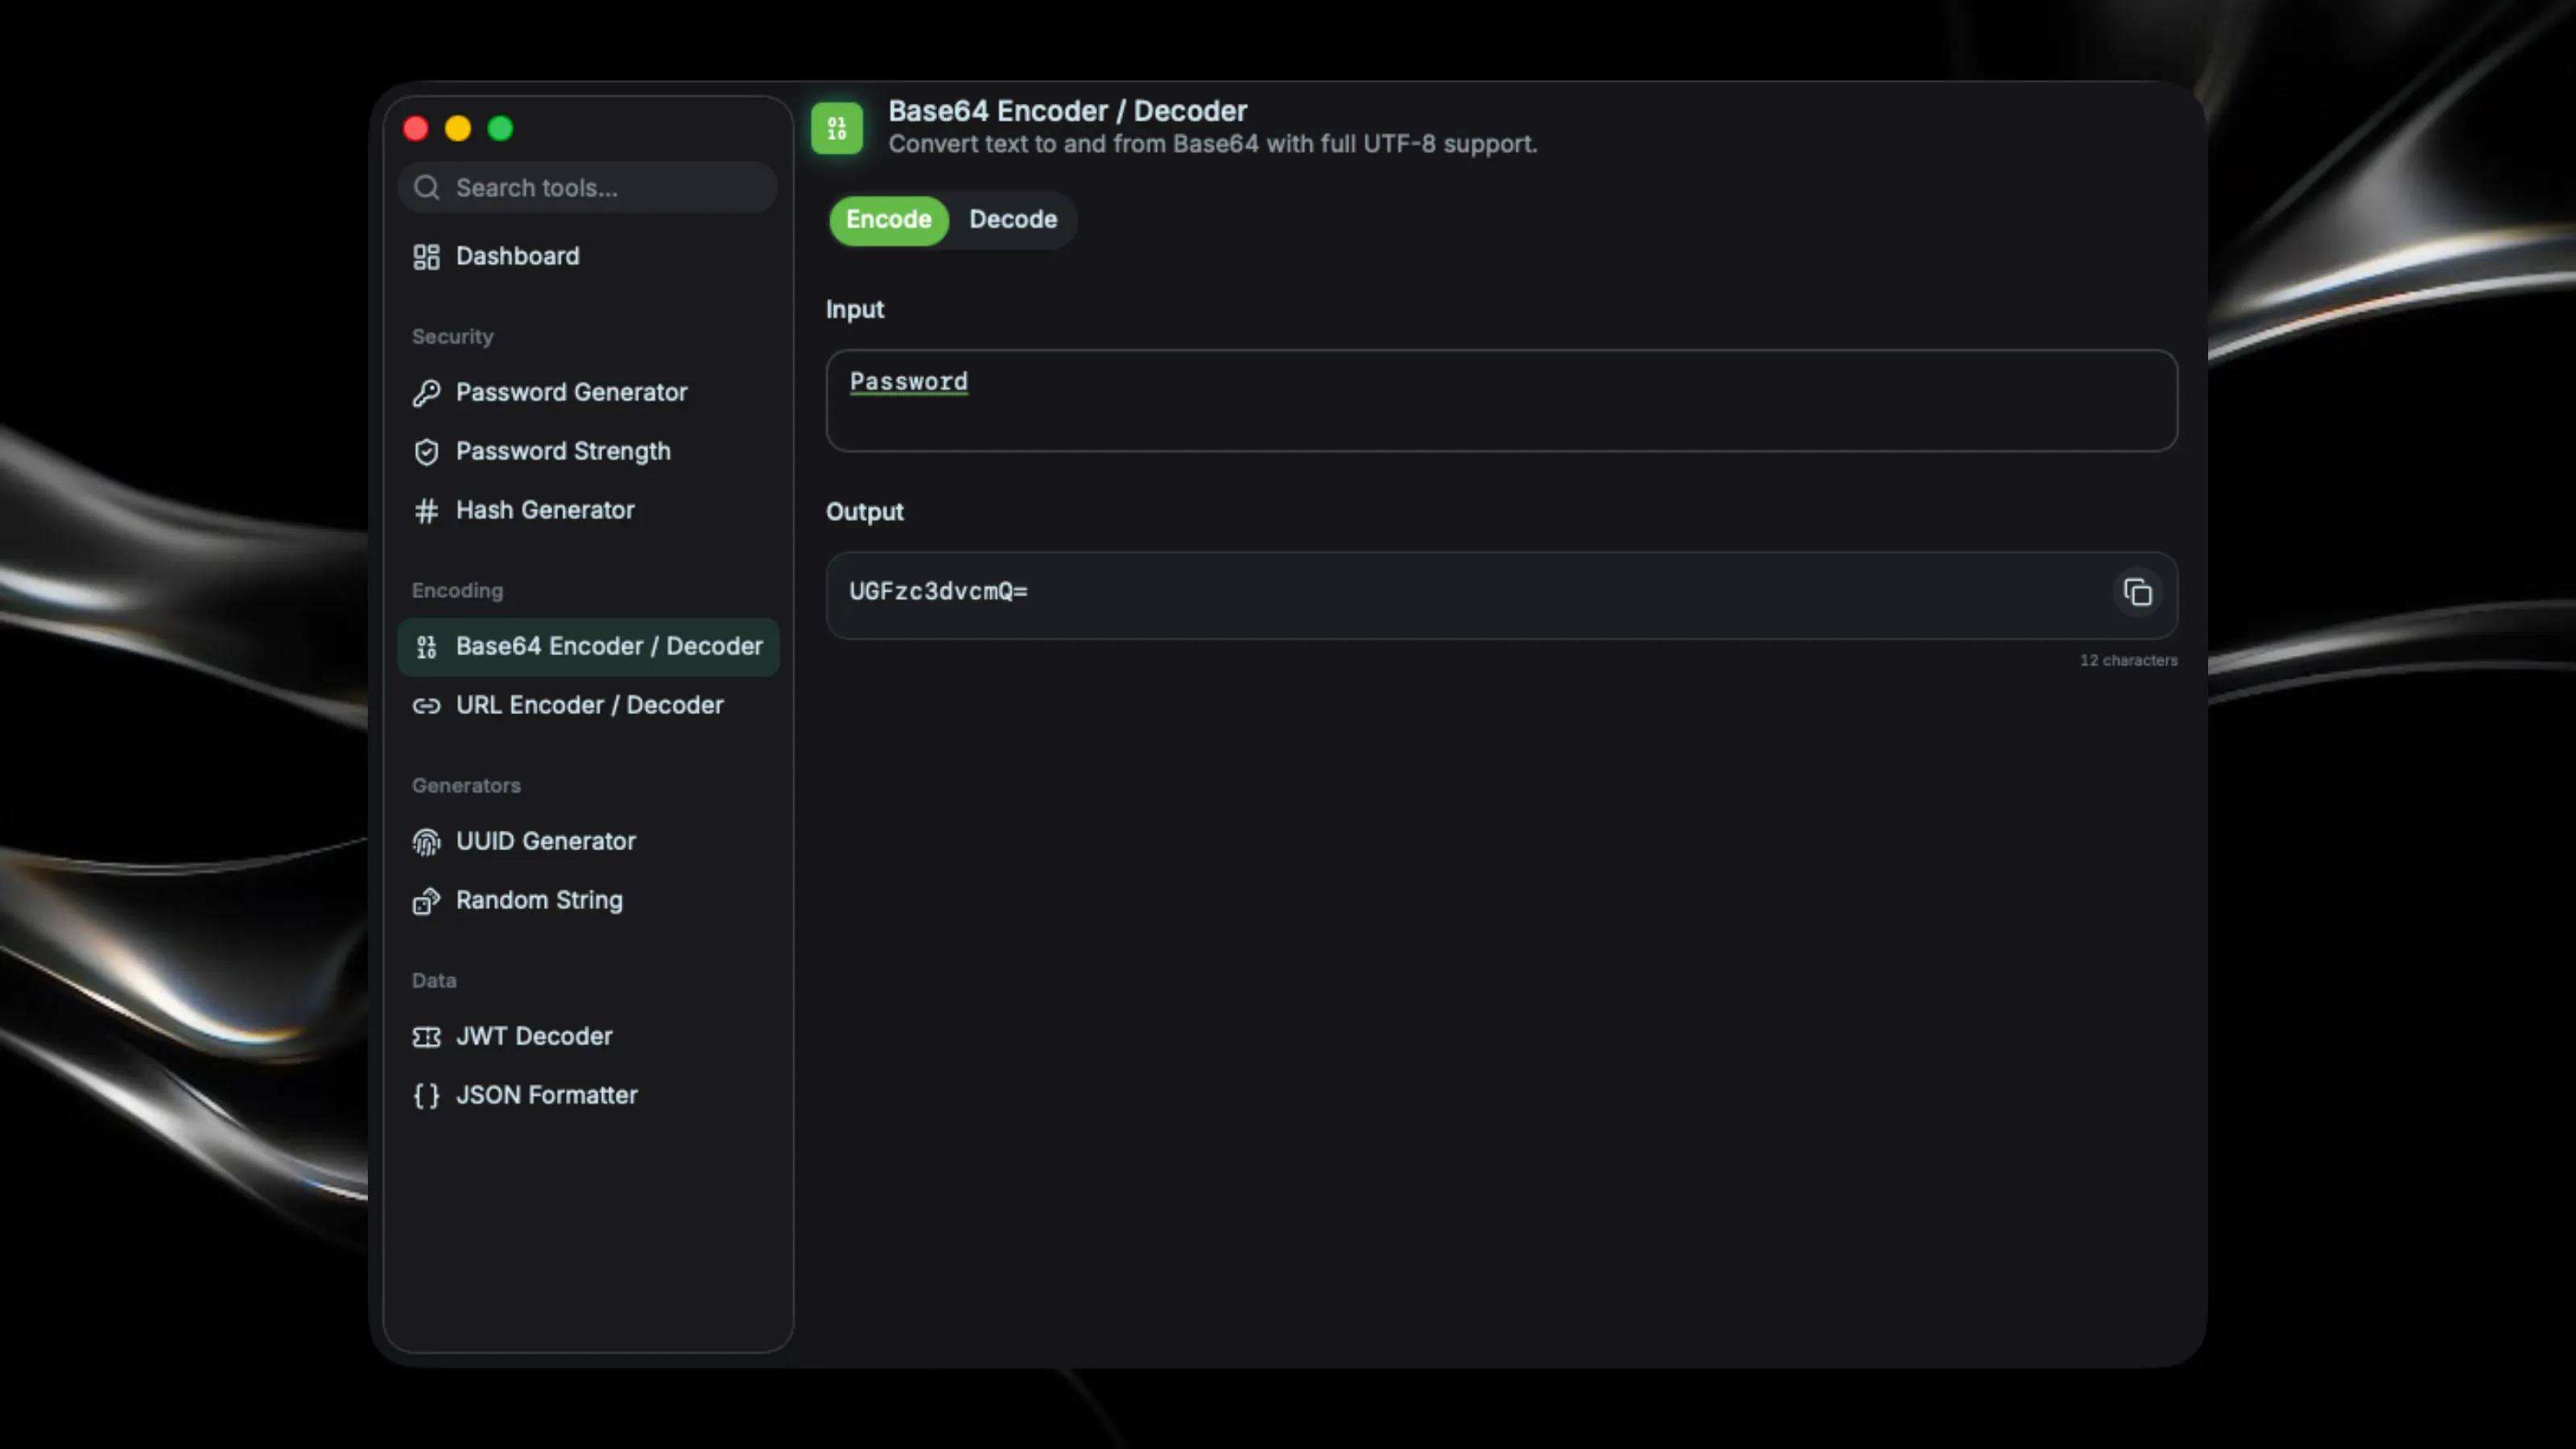Click the 12 characters counter

(x=2128, y=661)
